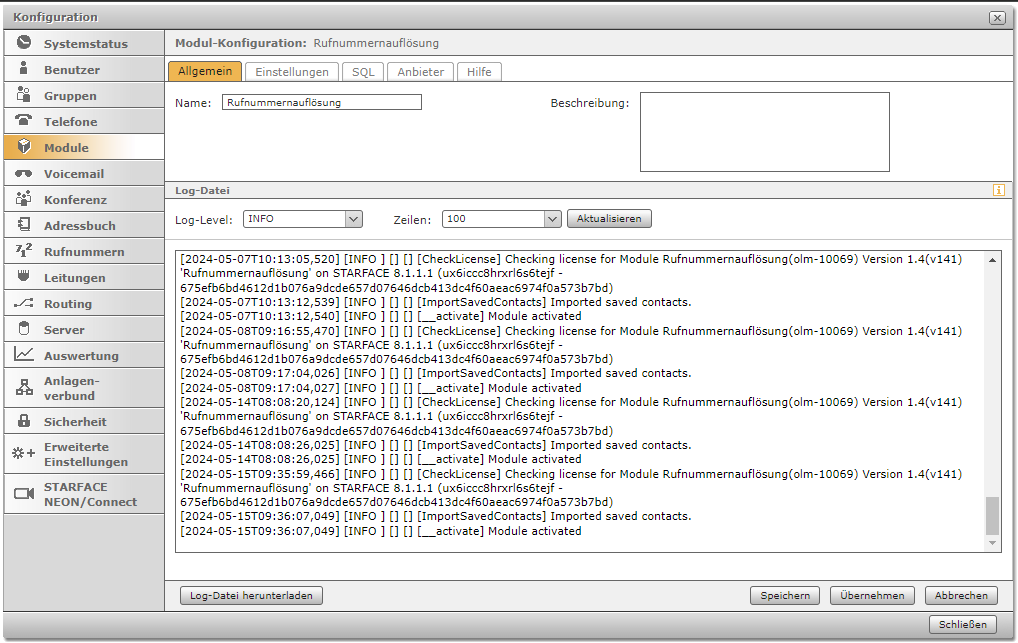Switch to the Anbieter tab
1018x643 pixels.
[x=421, y=72]
